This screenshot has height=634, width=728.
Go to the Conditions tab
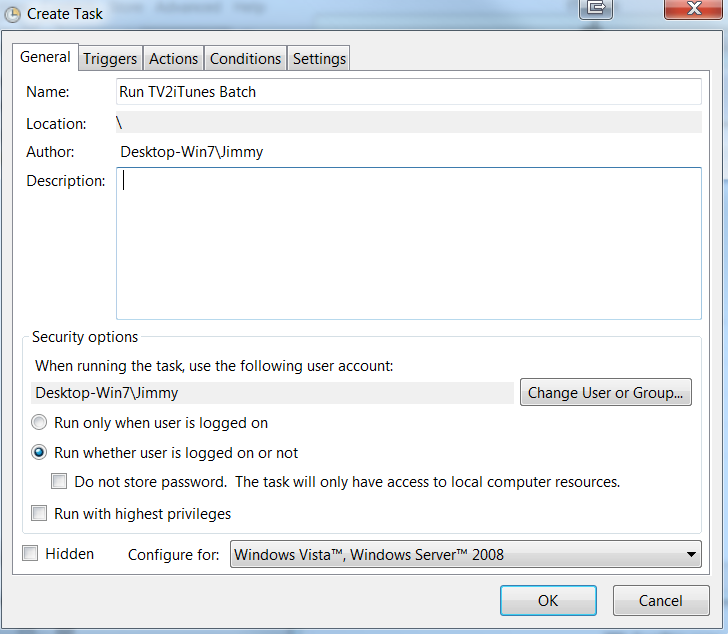pos(245,59)
